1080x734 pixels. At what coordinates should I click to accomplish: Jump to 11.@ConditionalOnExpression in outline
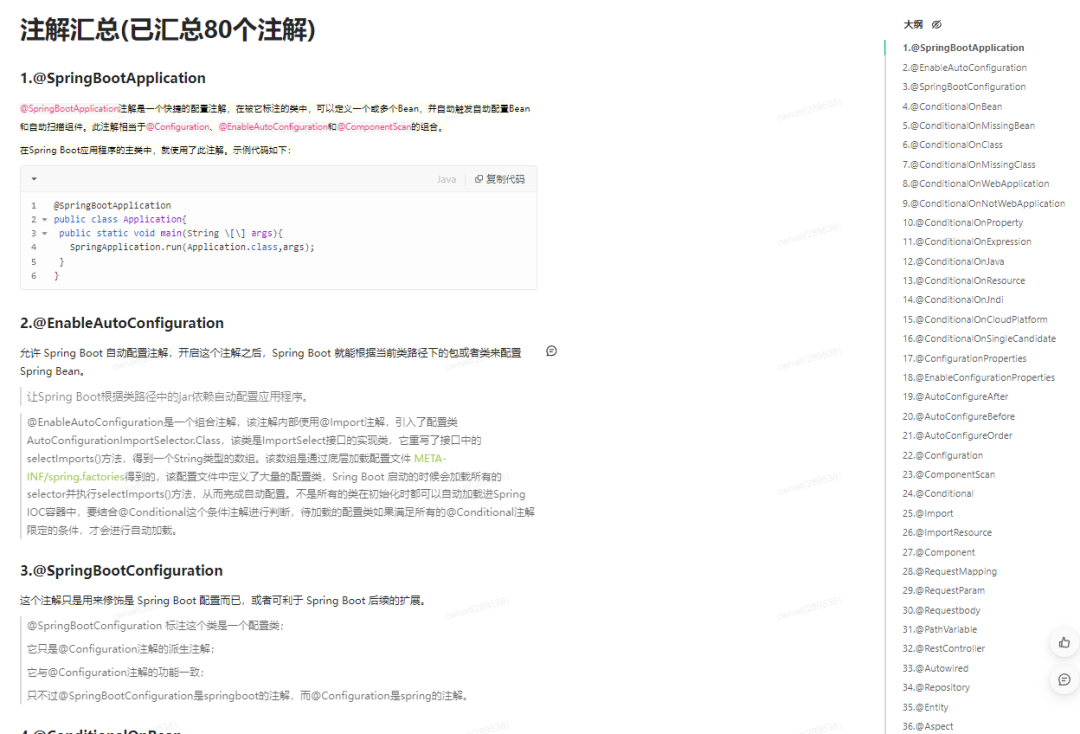(x=966, y=242)
